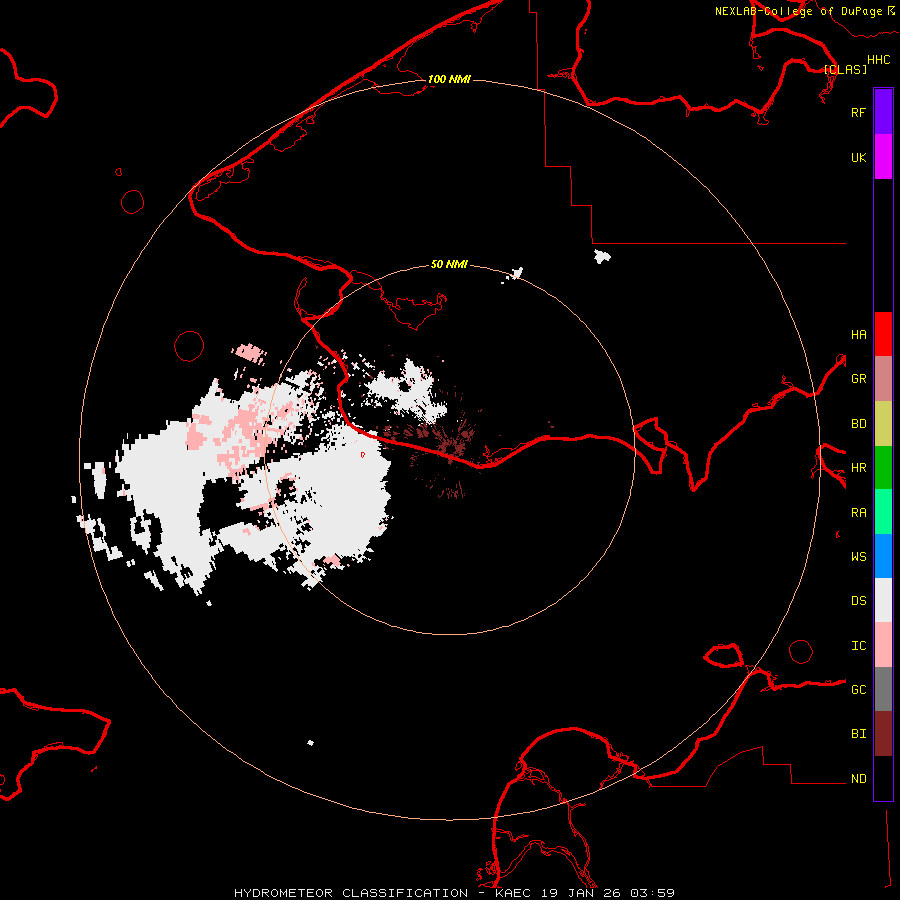Click the HHC product code text
The height and width of the screenshot is (900, 900).
tap(879, 60)
